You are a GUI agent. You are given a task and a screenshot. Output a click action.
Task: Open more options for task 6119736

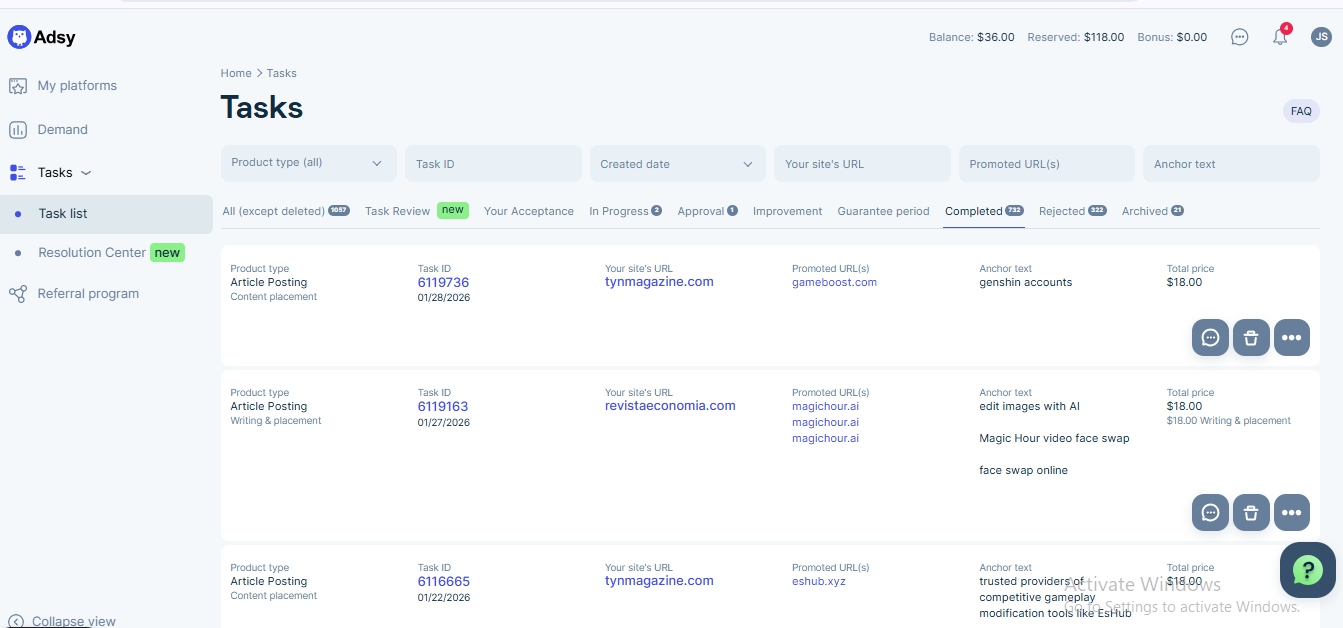pyautogui.click(x=1291, y=338)
